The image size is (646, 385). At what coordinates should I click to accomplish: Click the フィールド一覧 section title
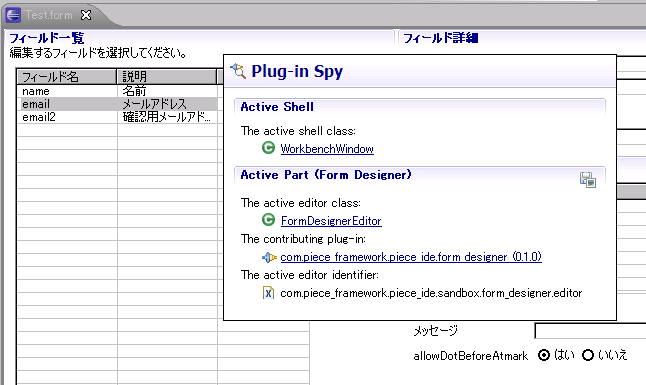coord(47,38)
